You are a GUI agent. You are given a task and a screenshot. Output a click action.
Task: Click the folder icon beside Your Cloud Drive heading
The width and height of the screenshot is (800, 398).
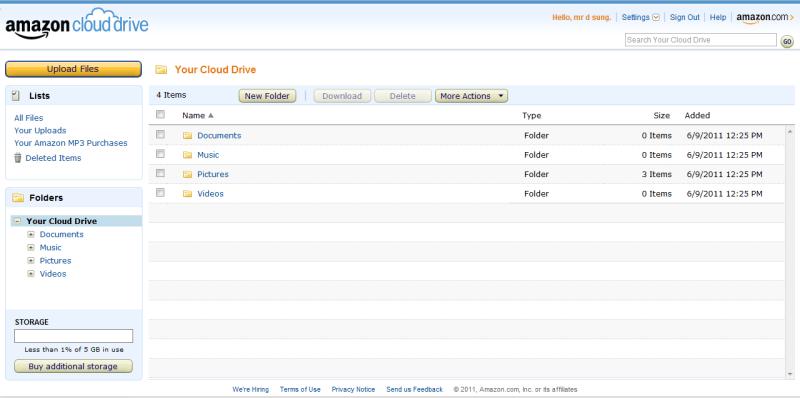coord(161,70)
